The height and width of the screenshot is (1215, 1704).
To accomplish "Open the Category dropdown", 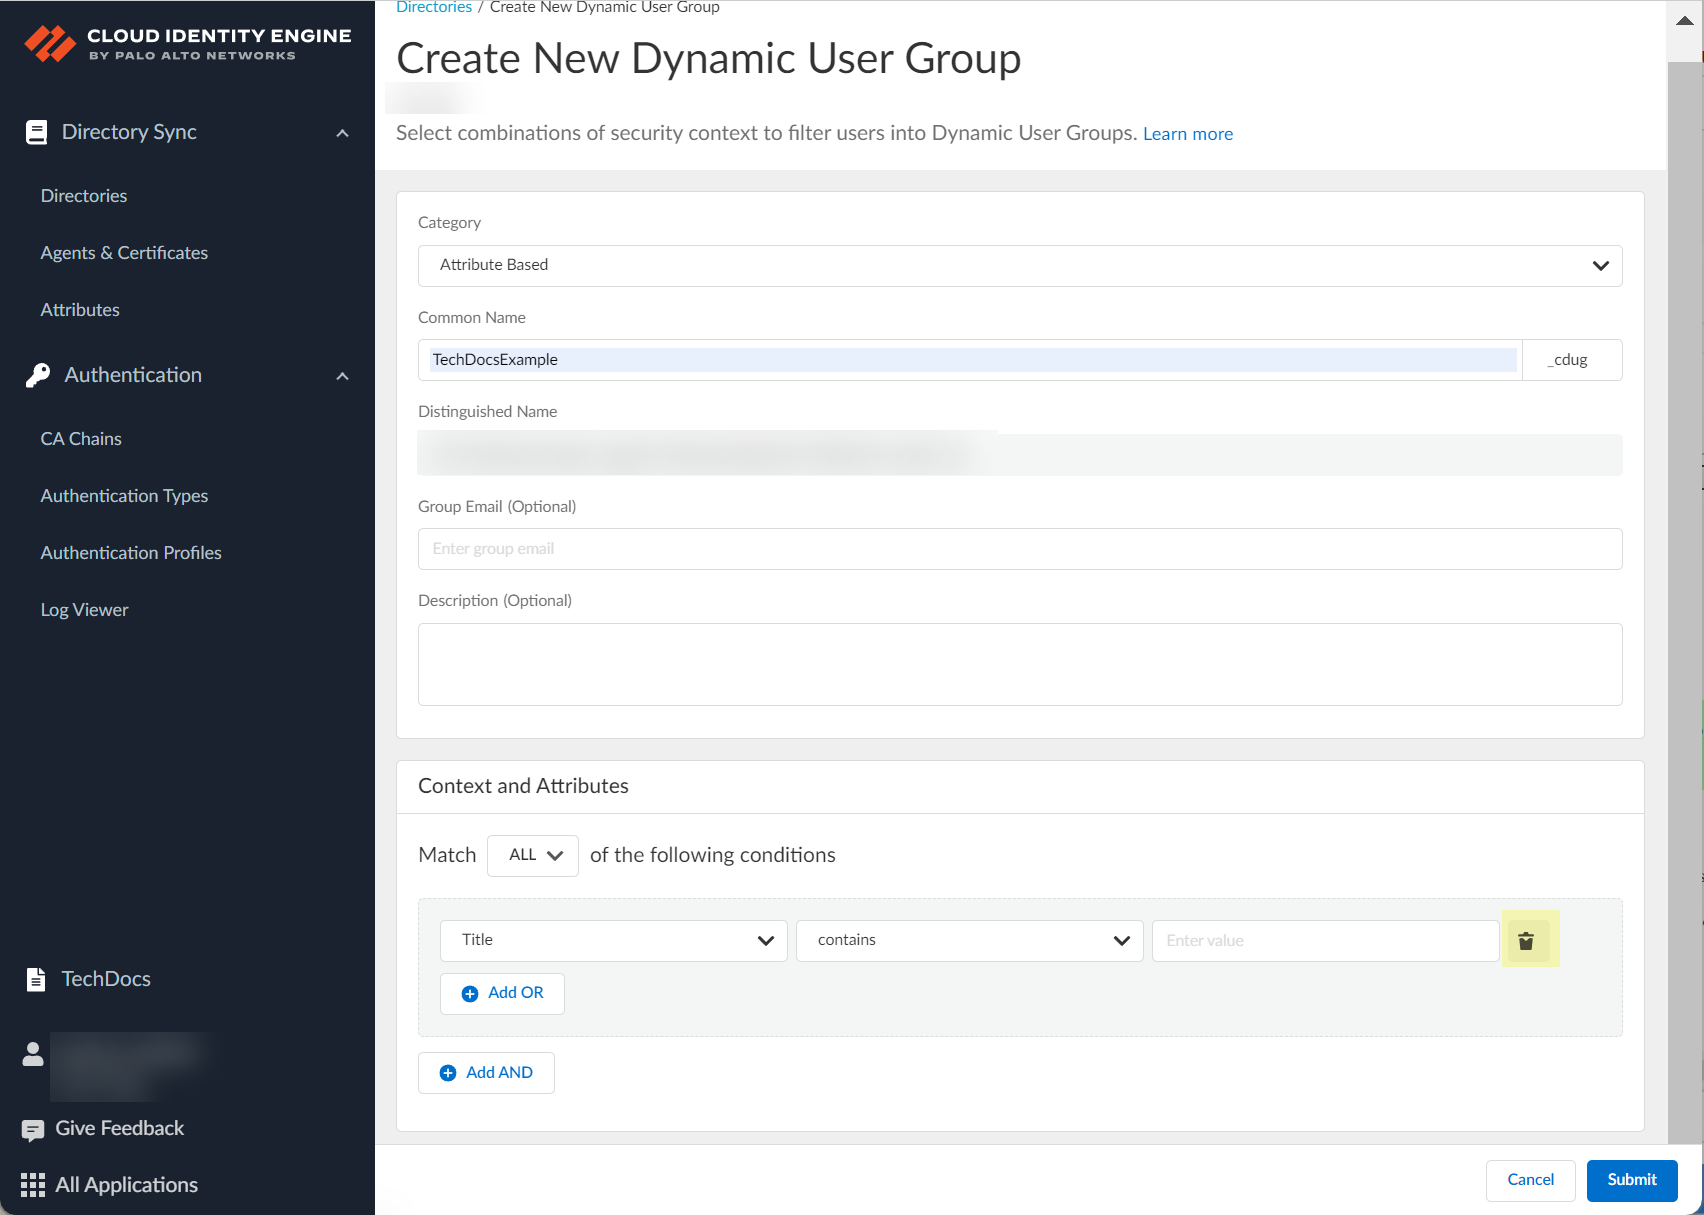I will pyautogui.click(x=1019, y=265).
